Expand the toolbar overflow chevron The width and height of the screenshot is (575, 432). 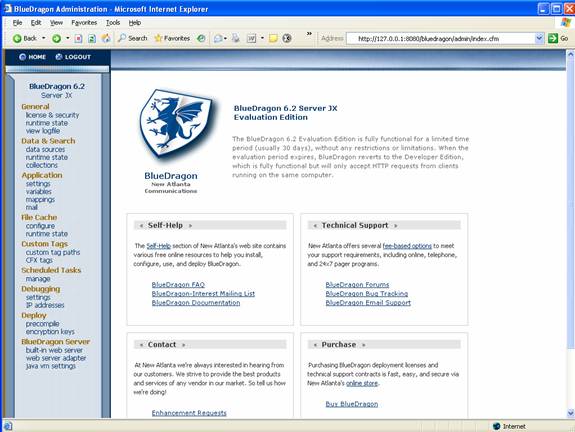(x=309, y=34)
